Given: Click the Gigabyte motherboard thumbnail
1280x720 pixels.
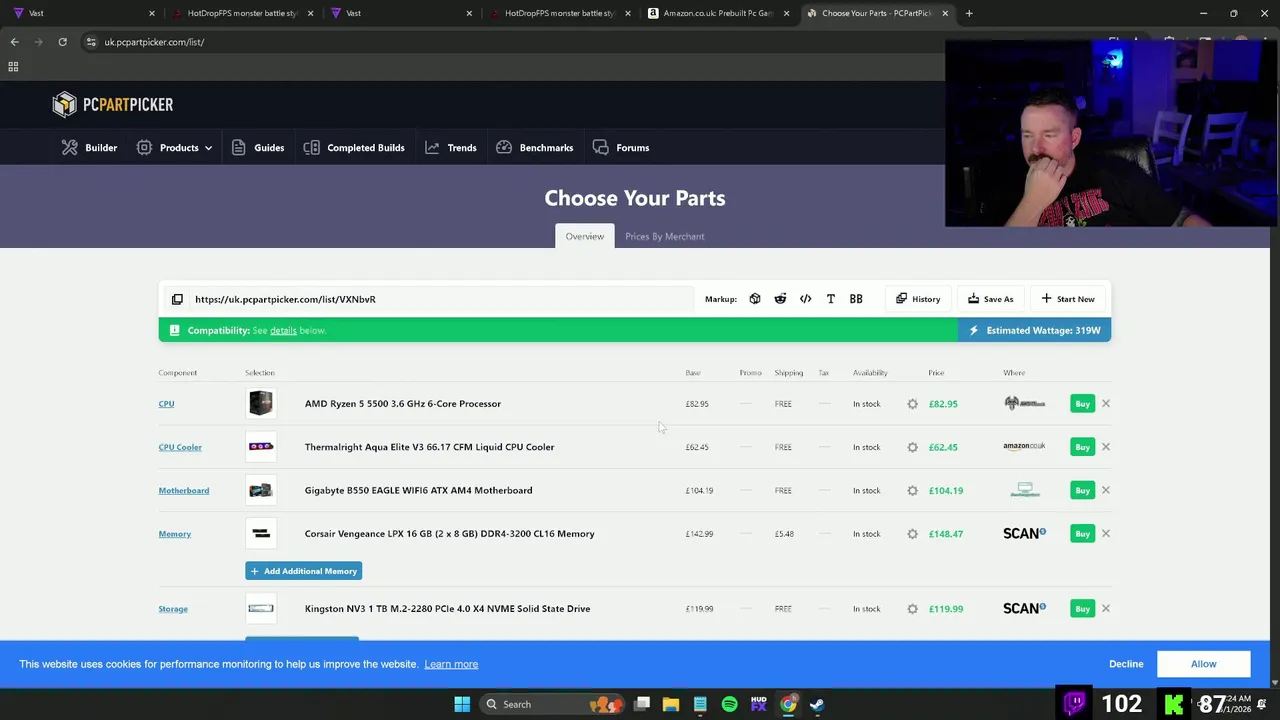Looking at the screenshot, I should [261, 490].
